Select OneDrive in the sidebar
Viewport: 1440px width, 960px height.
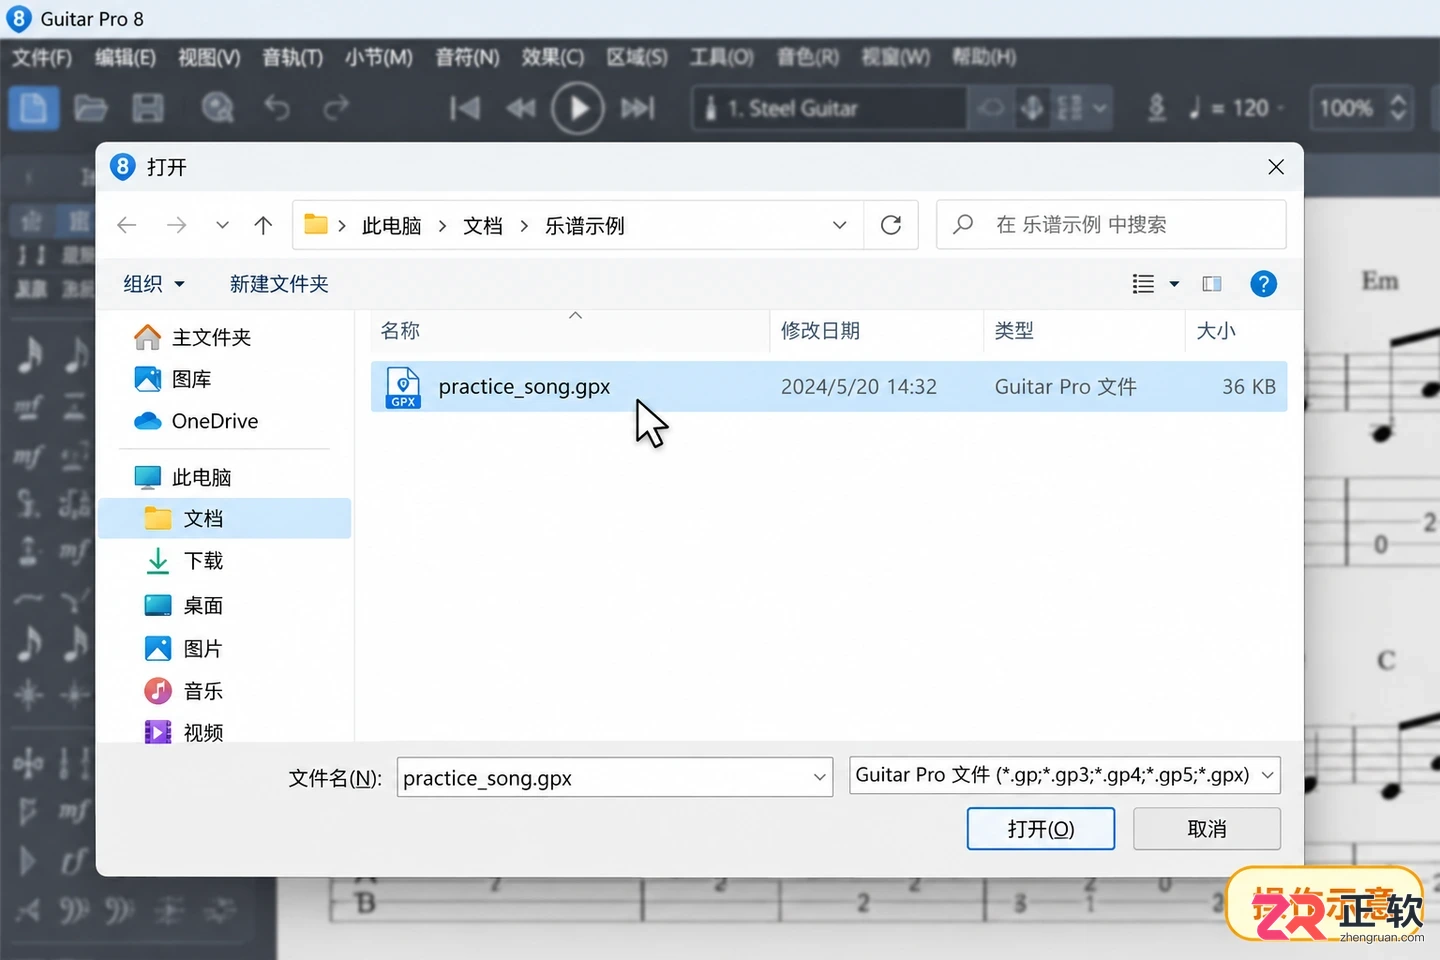[x=196, y=421]
